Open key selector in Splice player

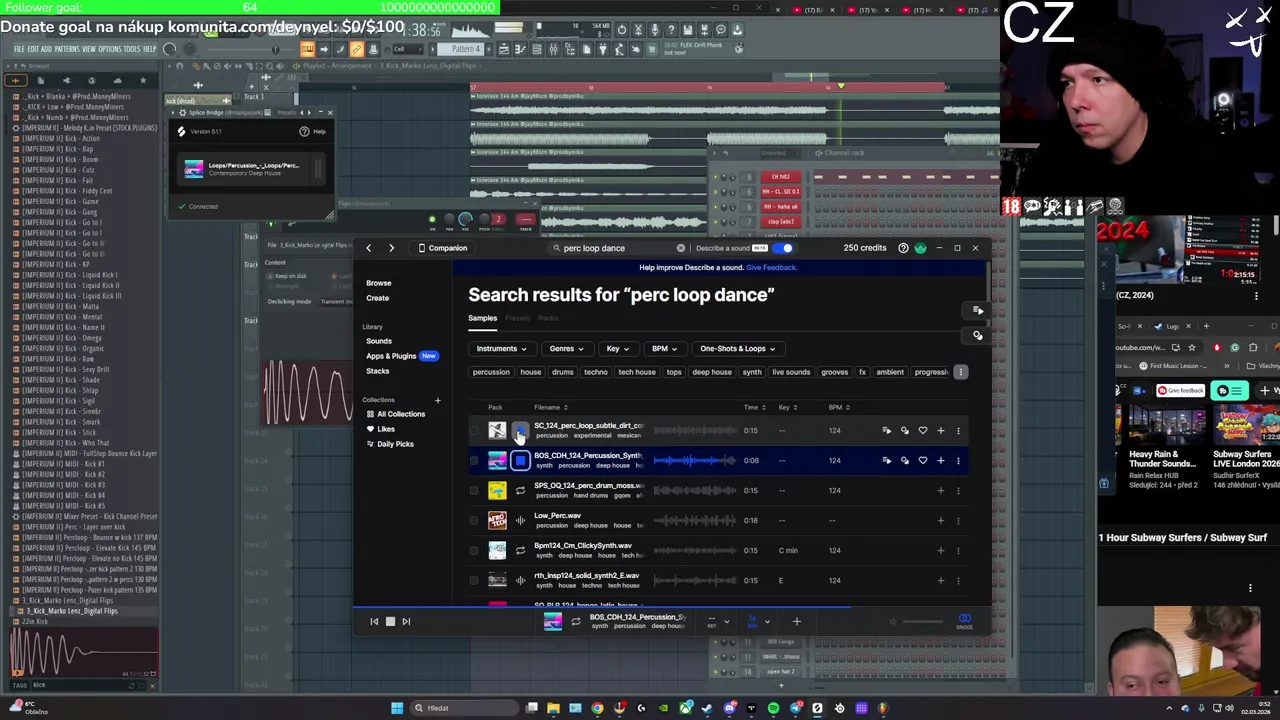point(716,621)
